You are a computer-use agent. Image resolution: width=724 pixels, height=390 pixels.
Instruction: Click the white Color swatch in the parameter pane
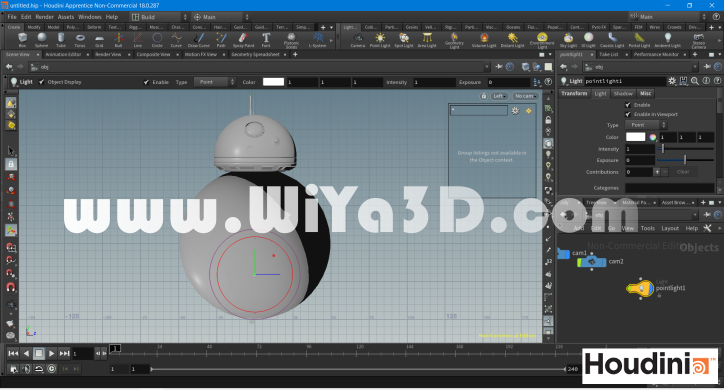coord(635,137)
